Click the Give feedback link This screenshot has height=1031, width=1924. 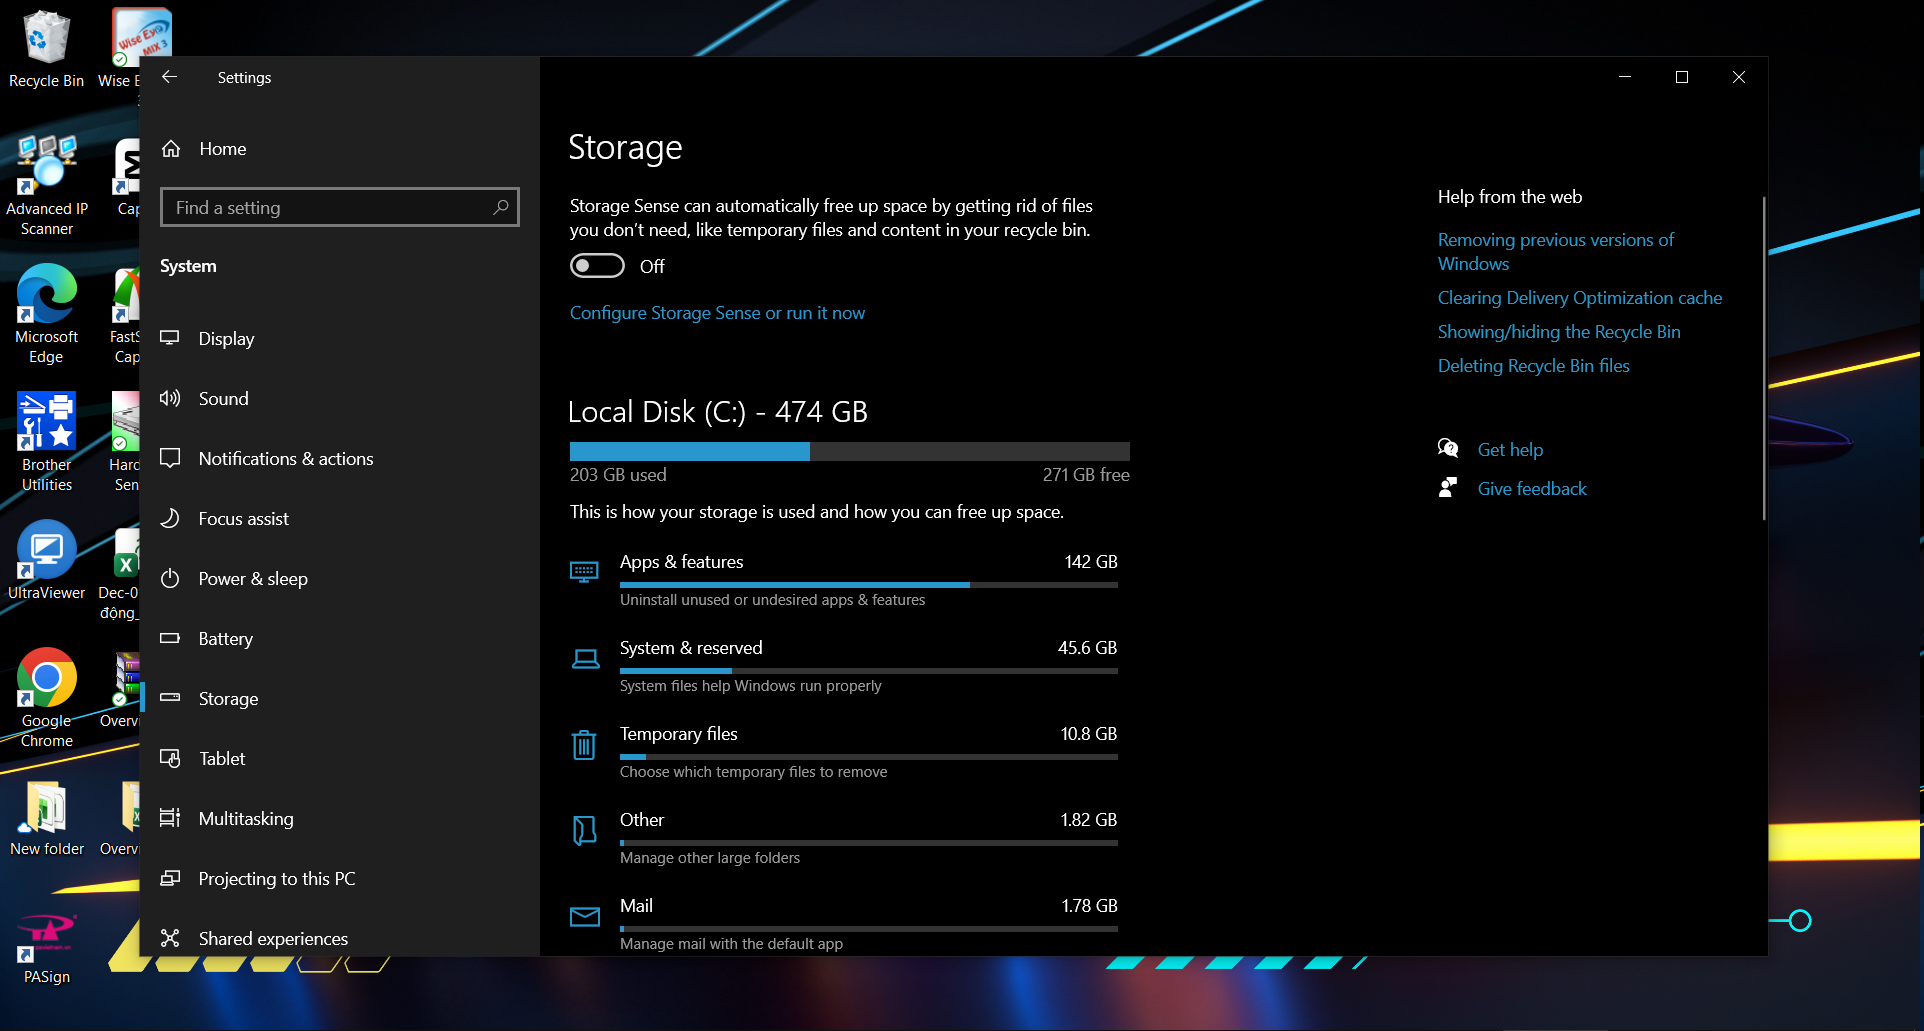1532,489
